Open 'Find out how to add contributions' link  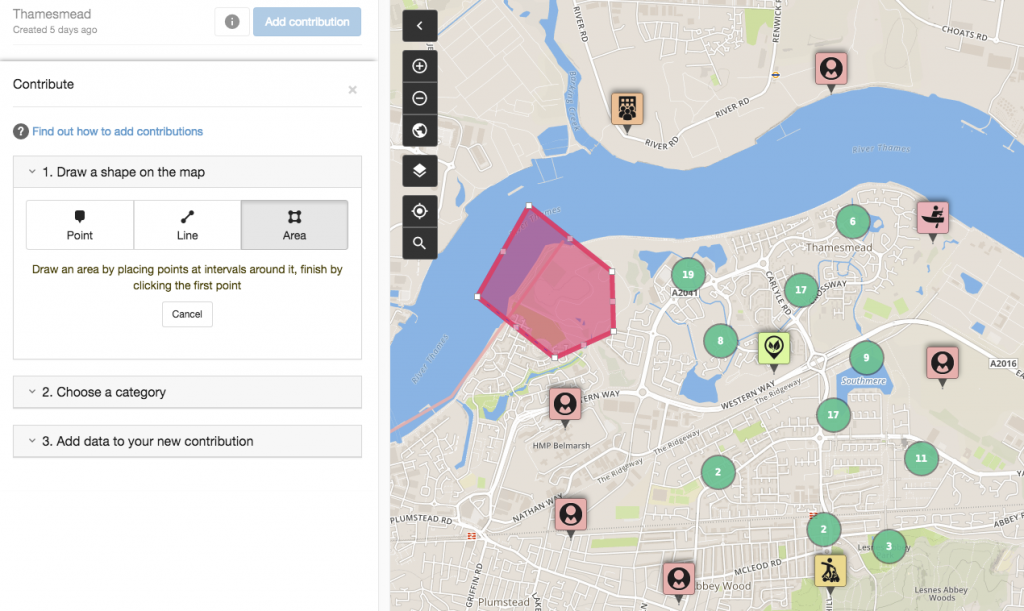tap(116, 131)
